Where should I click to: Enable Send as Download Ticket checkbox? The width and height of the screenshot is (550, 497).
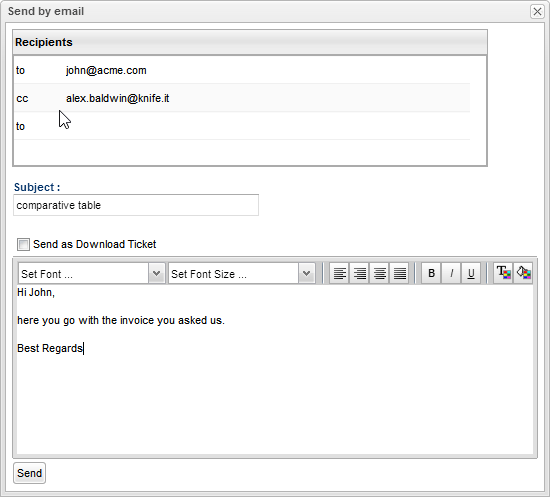point(23,244)
